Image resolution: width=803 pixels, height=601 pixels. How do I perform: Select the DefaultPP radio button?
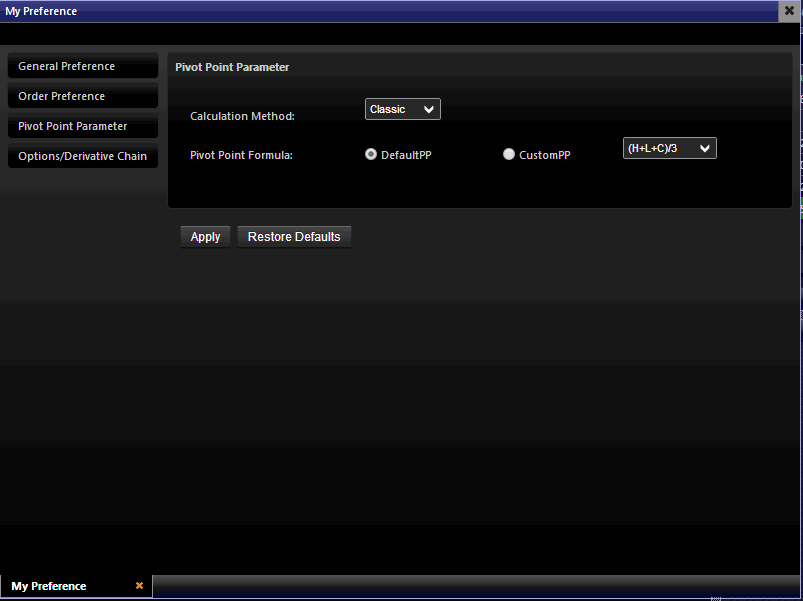pos(371,154)
